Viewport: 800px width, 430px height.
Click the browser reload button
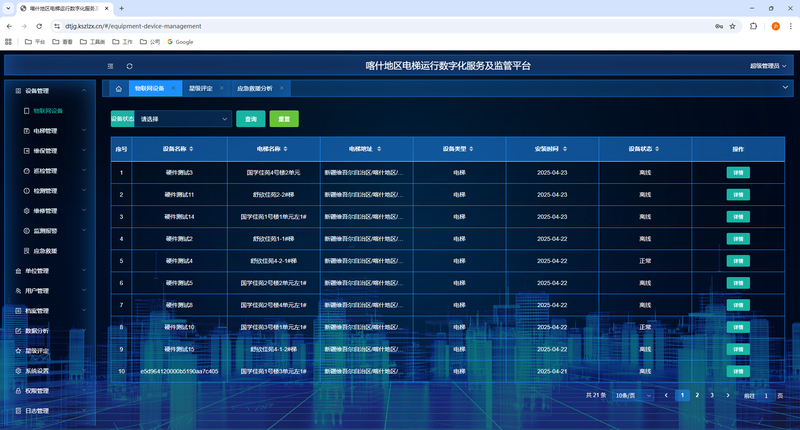coord(39,26)
